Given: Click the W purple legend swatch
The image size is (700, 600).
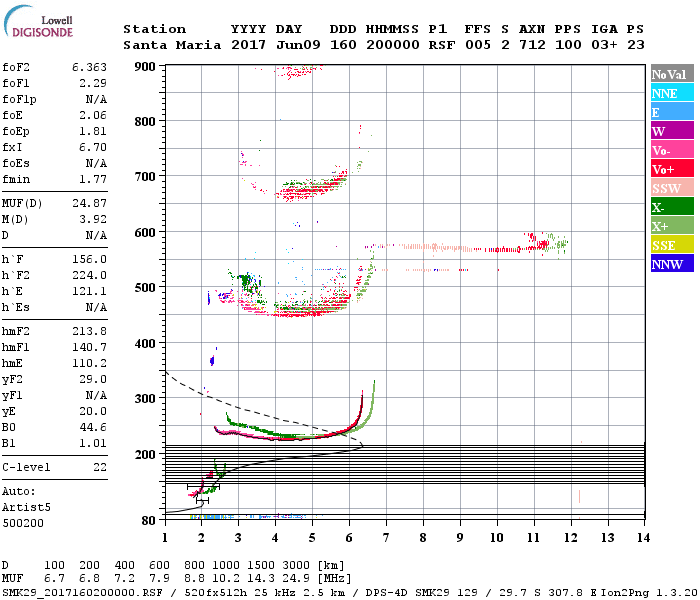Looking at the screenshot, I should tap(672, 131).
